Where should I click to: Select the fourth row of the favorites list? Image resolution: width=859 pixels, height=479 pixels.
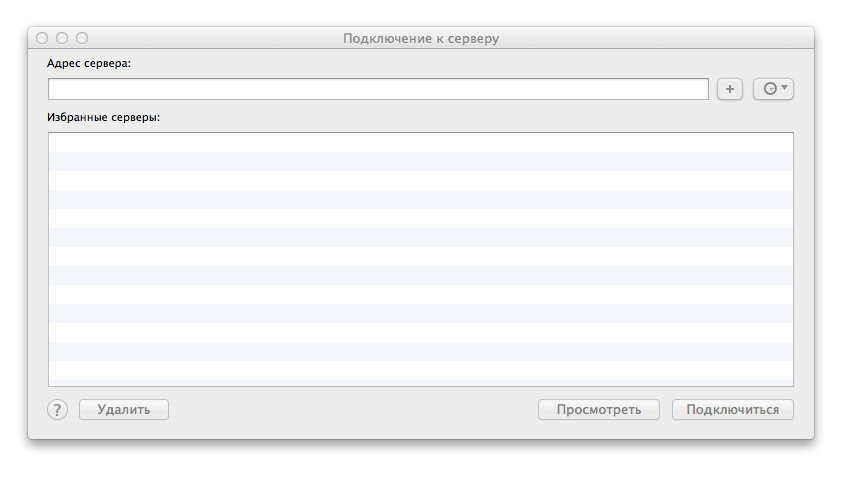click(x=421, y=199)
